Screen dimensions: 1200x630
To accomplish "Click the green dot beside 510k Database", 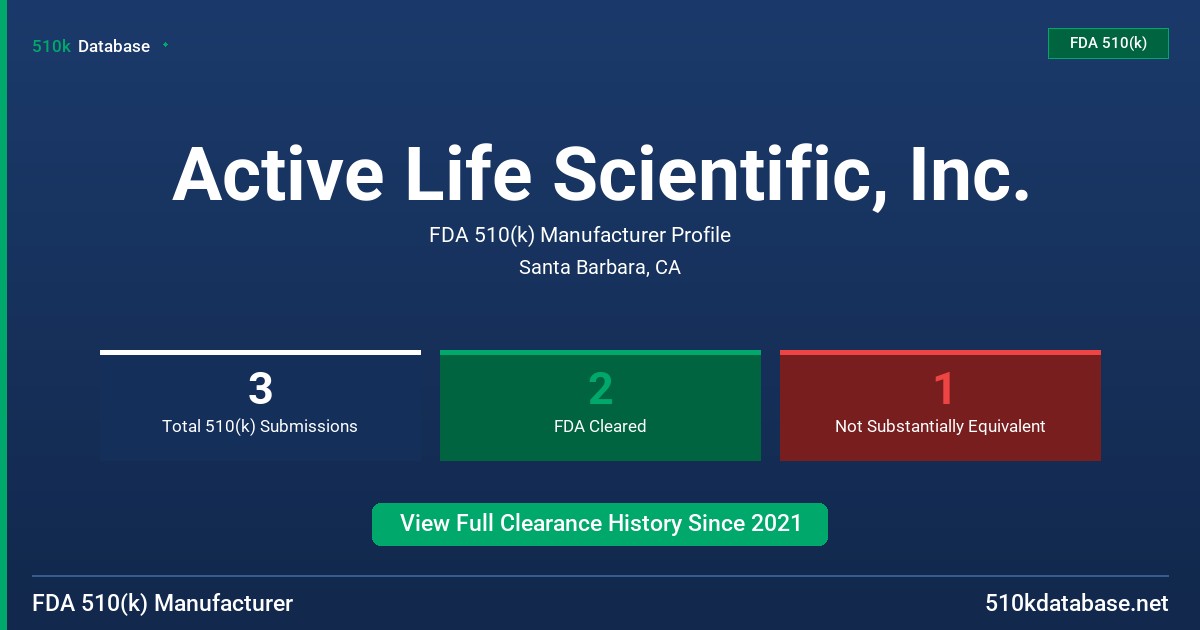I will tap(165, 45).
